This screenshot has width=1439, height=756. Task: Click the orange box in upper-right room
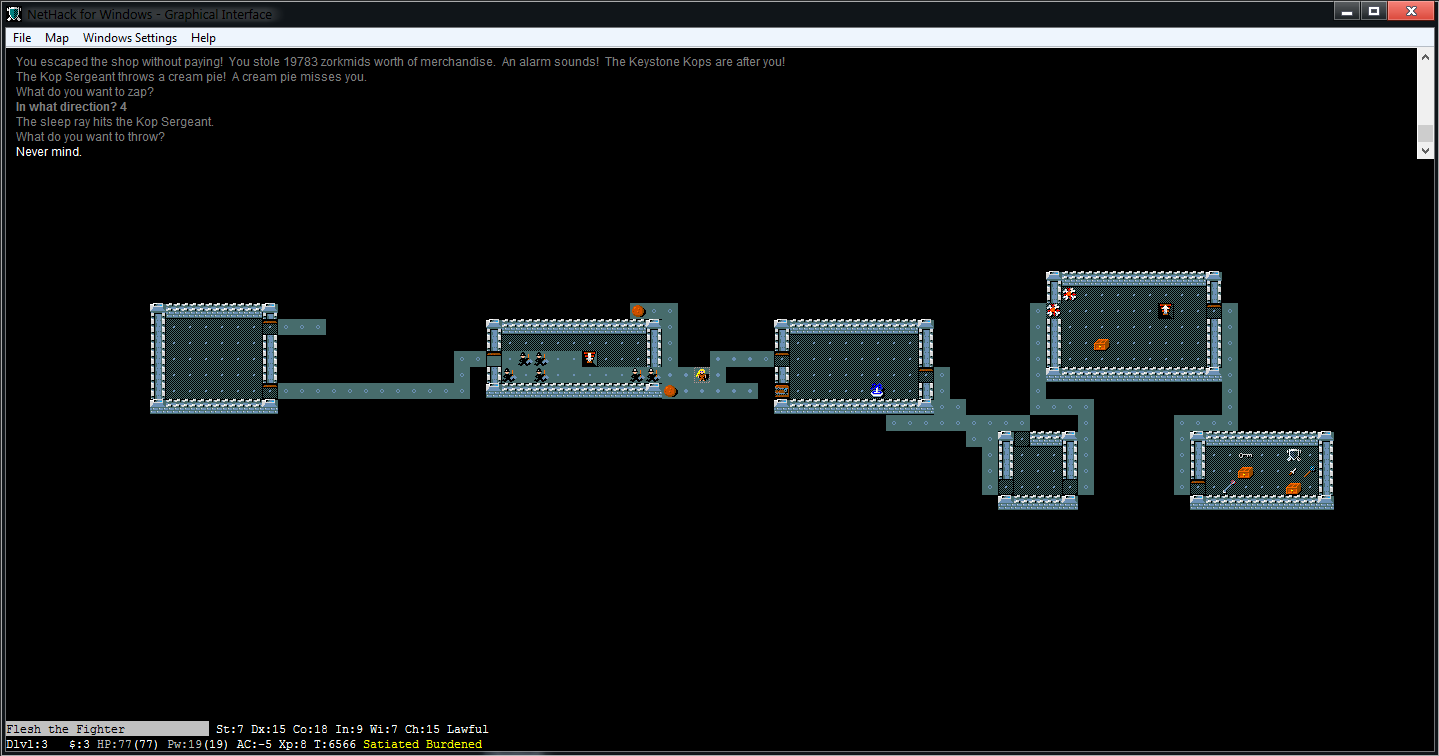(1102, 343)
